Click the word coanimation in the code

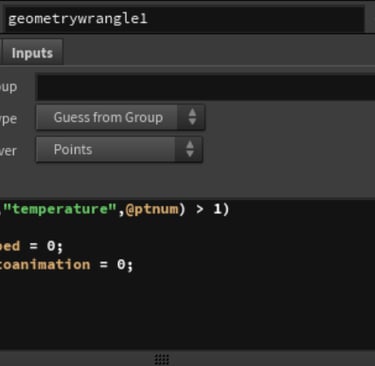(x=45, y=265)
